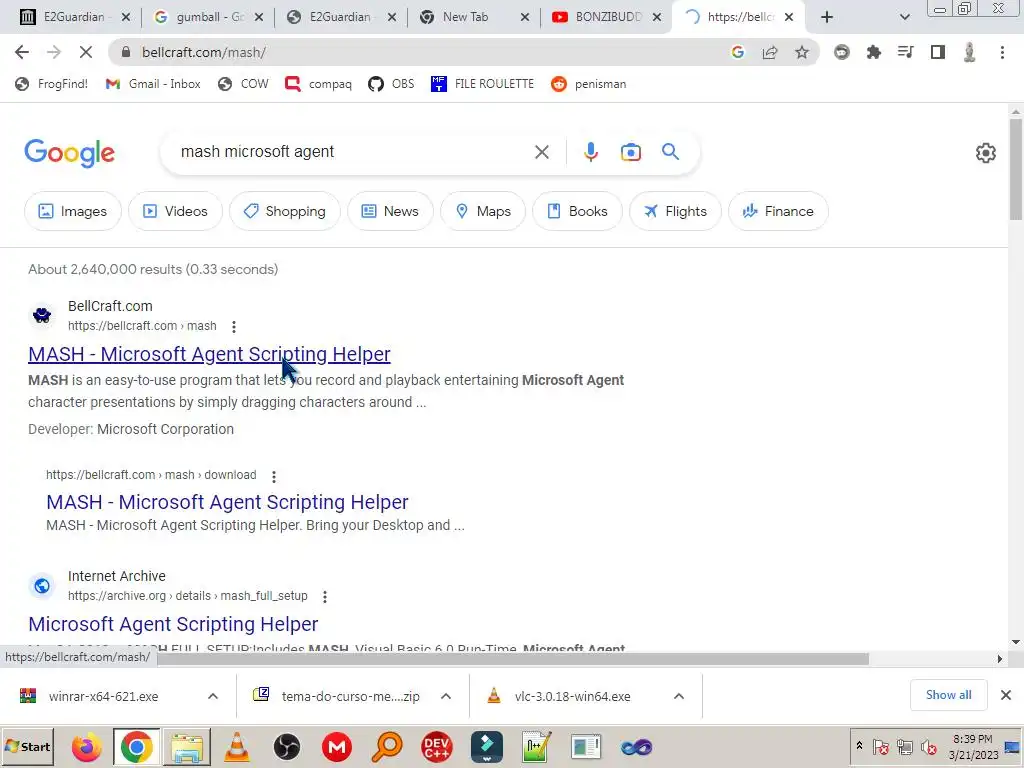The width and height of the screenshot is (1024, 768).
Task: Open options for the mash download result
Action: 274,477
